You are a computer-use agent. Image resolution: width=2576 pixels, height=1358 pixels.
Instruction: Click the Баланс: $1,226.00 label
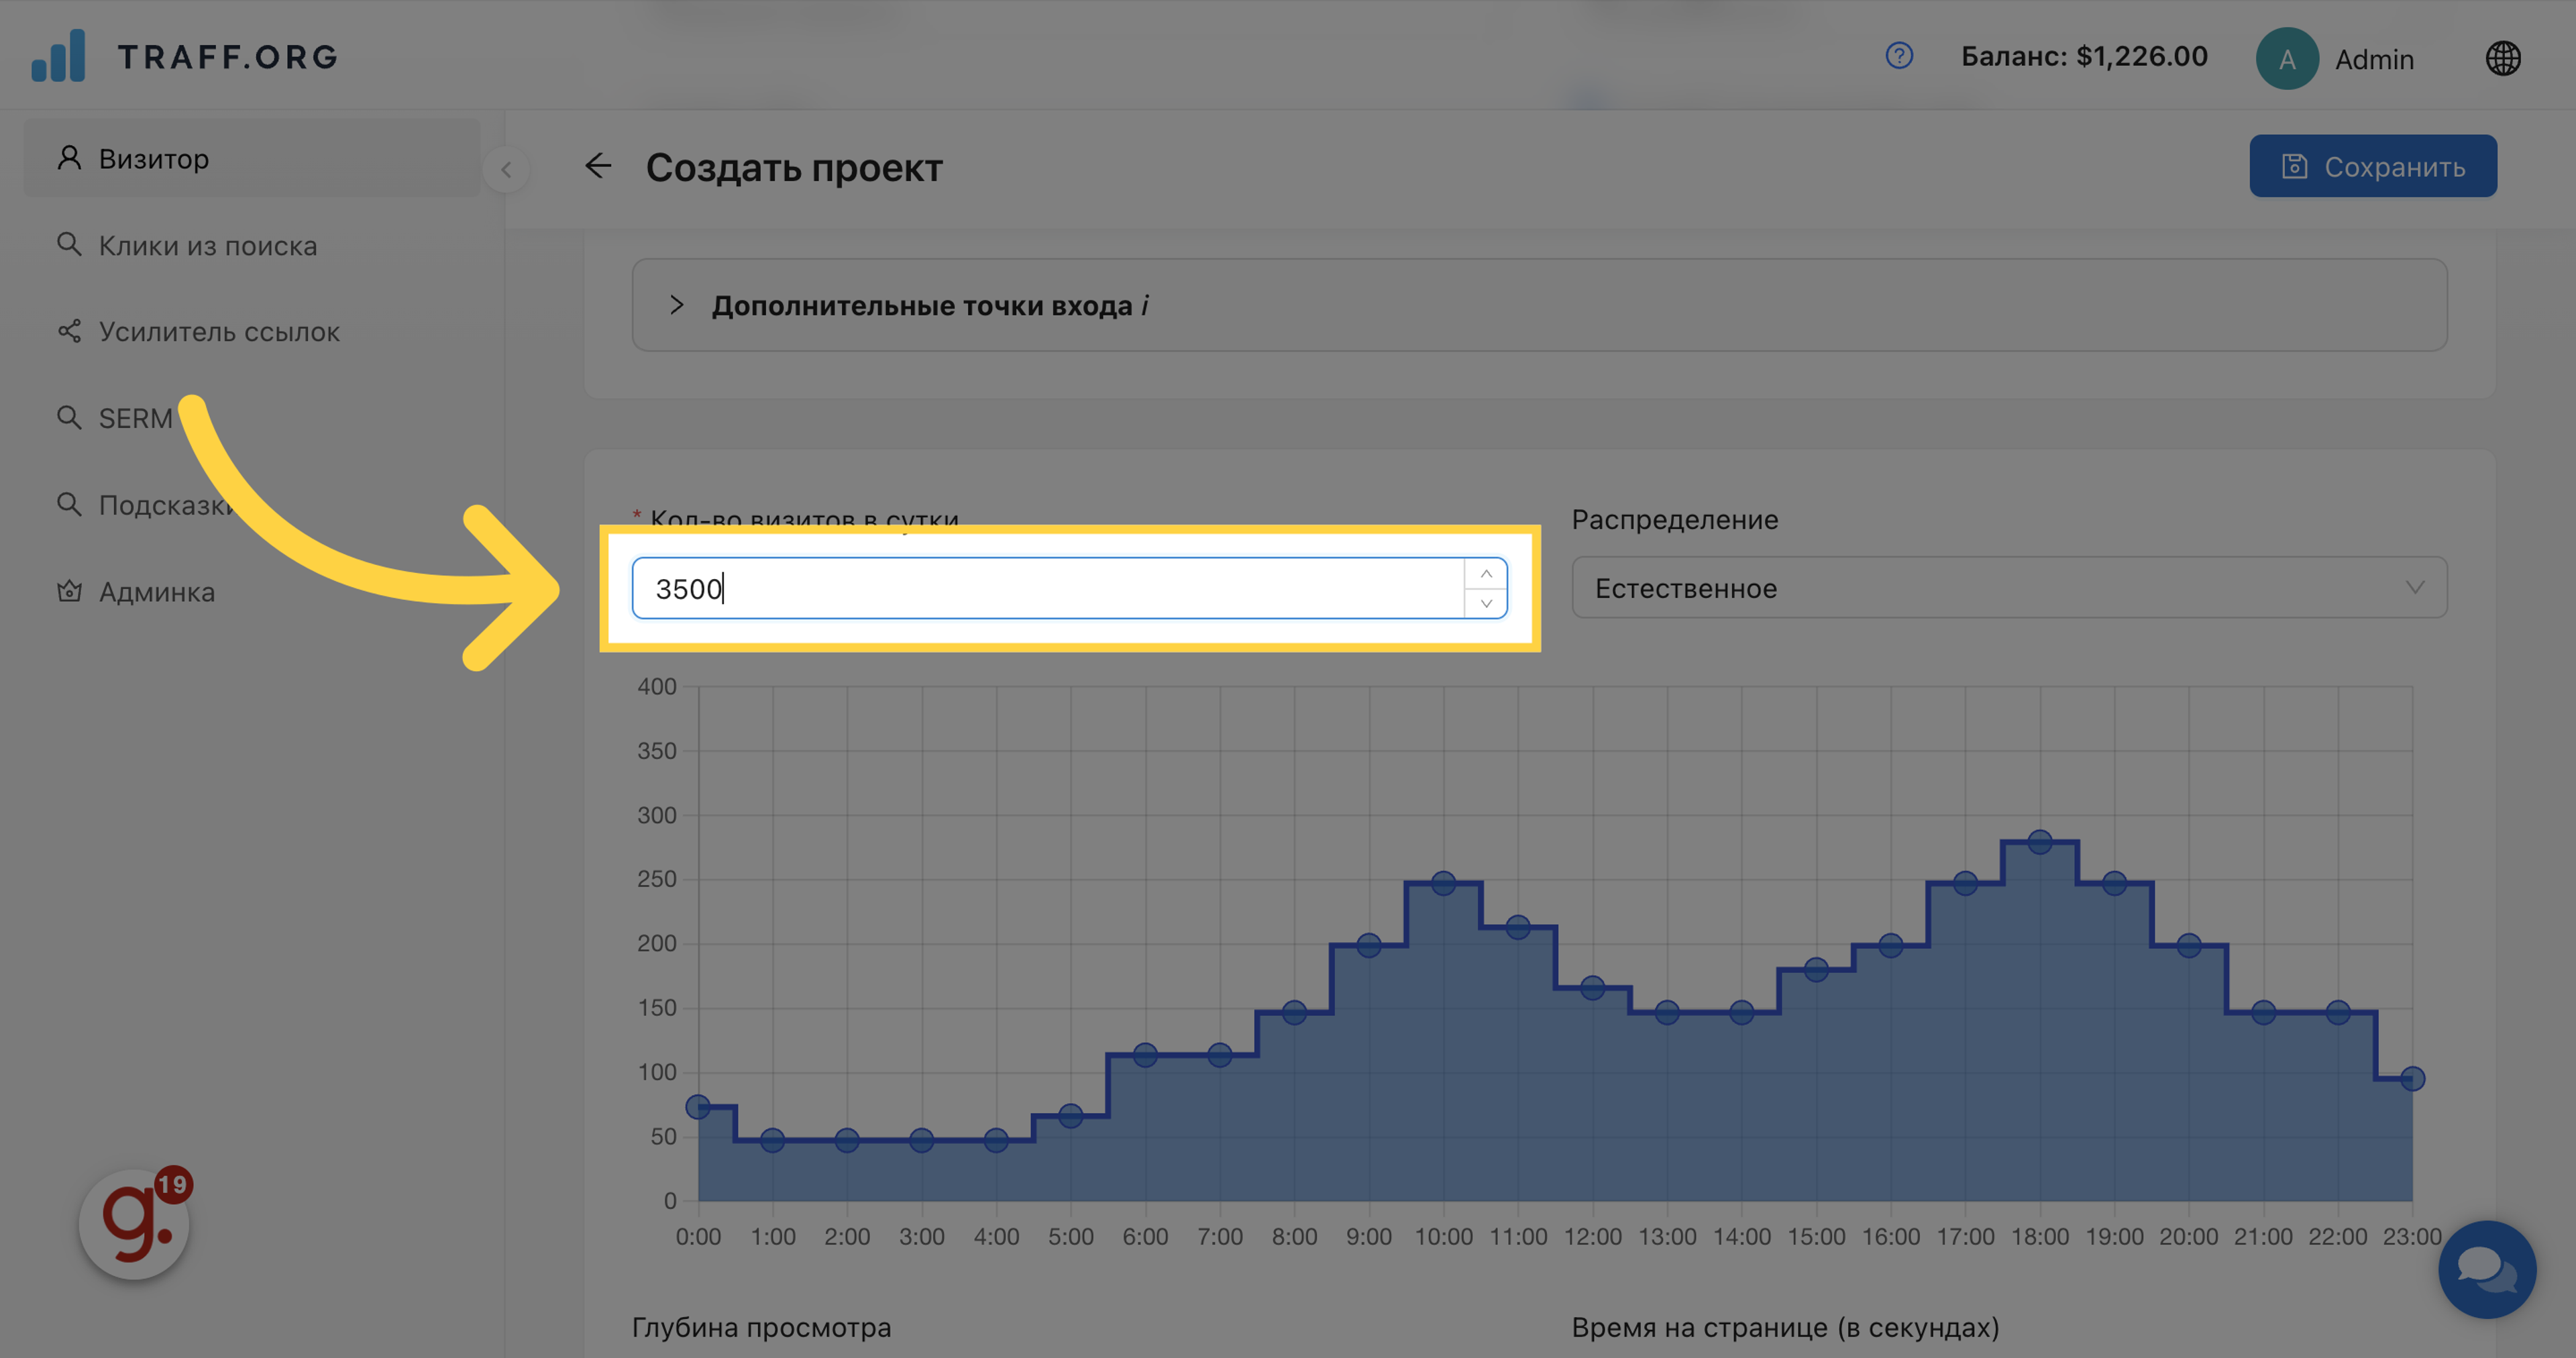[x=2083, y=56]
